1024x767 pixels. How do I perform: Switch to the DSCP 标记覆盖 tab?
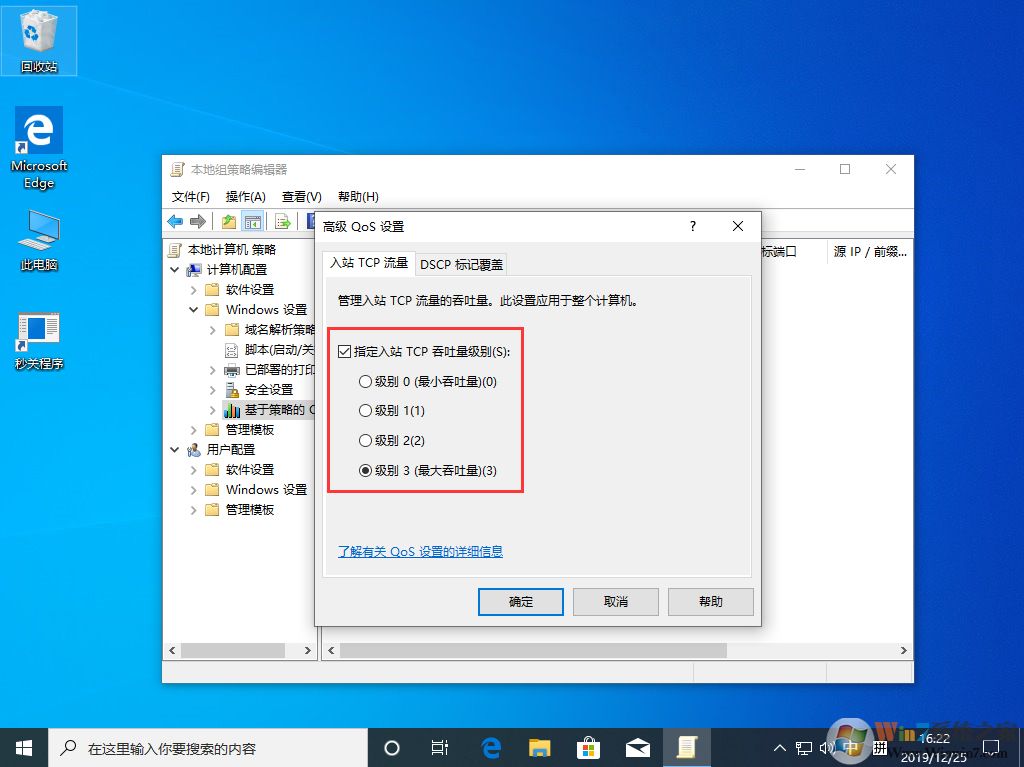(x=461, y=264)
